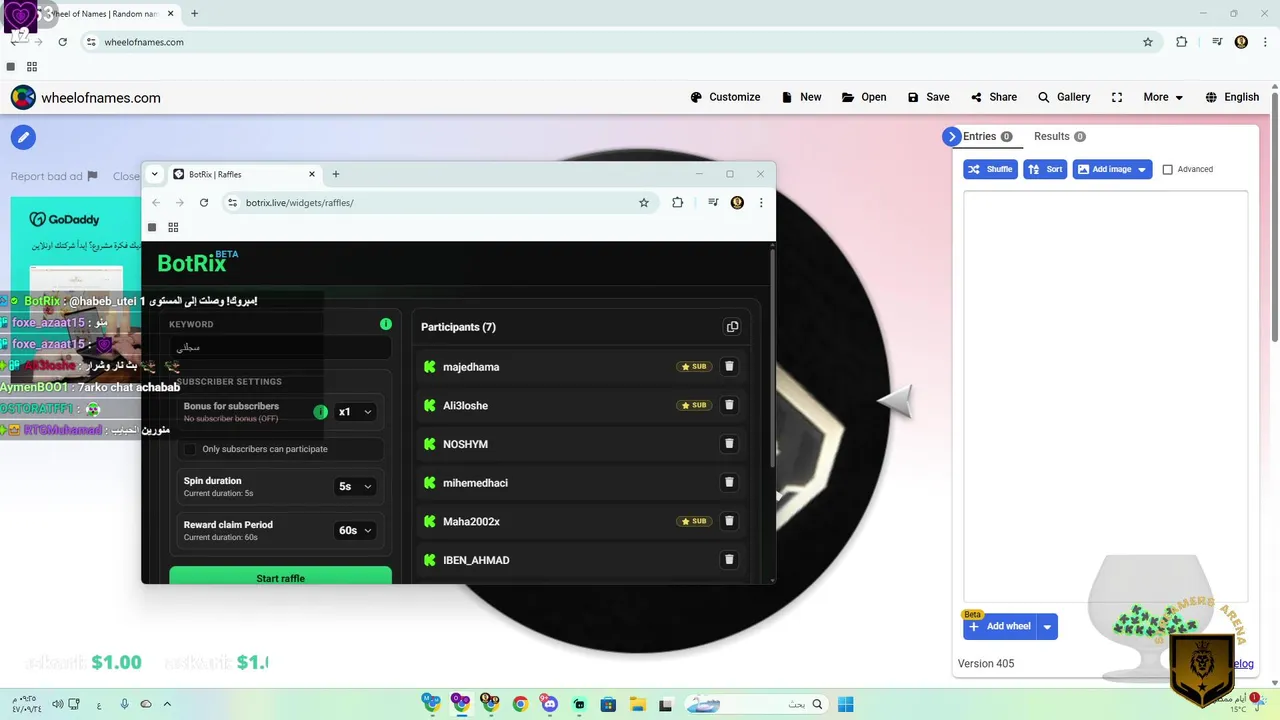Bookmark wheelofnames.com with star icon
Screen dimensions: 1280x720
[1148, 42]
